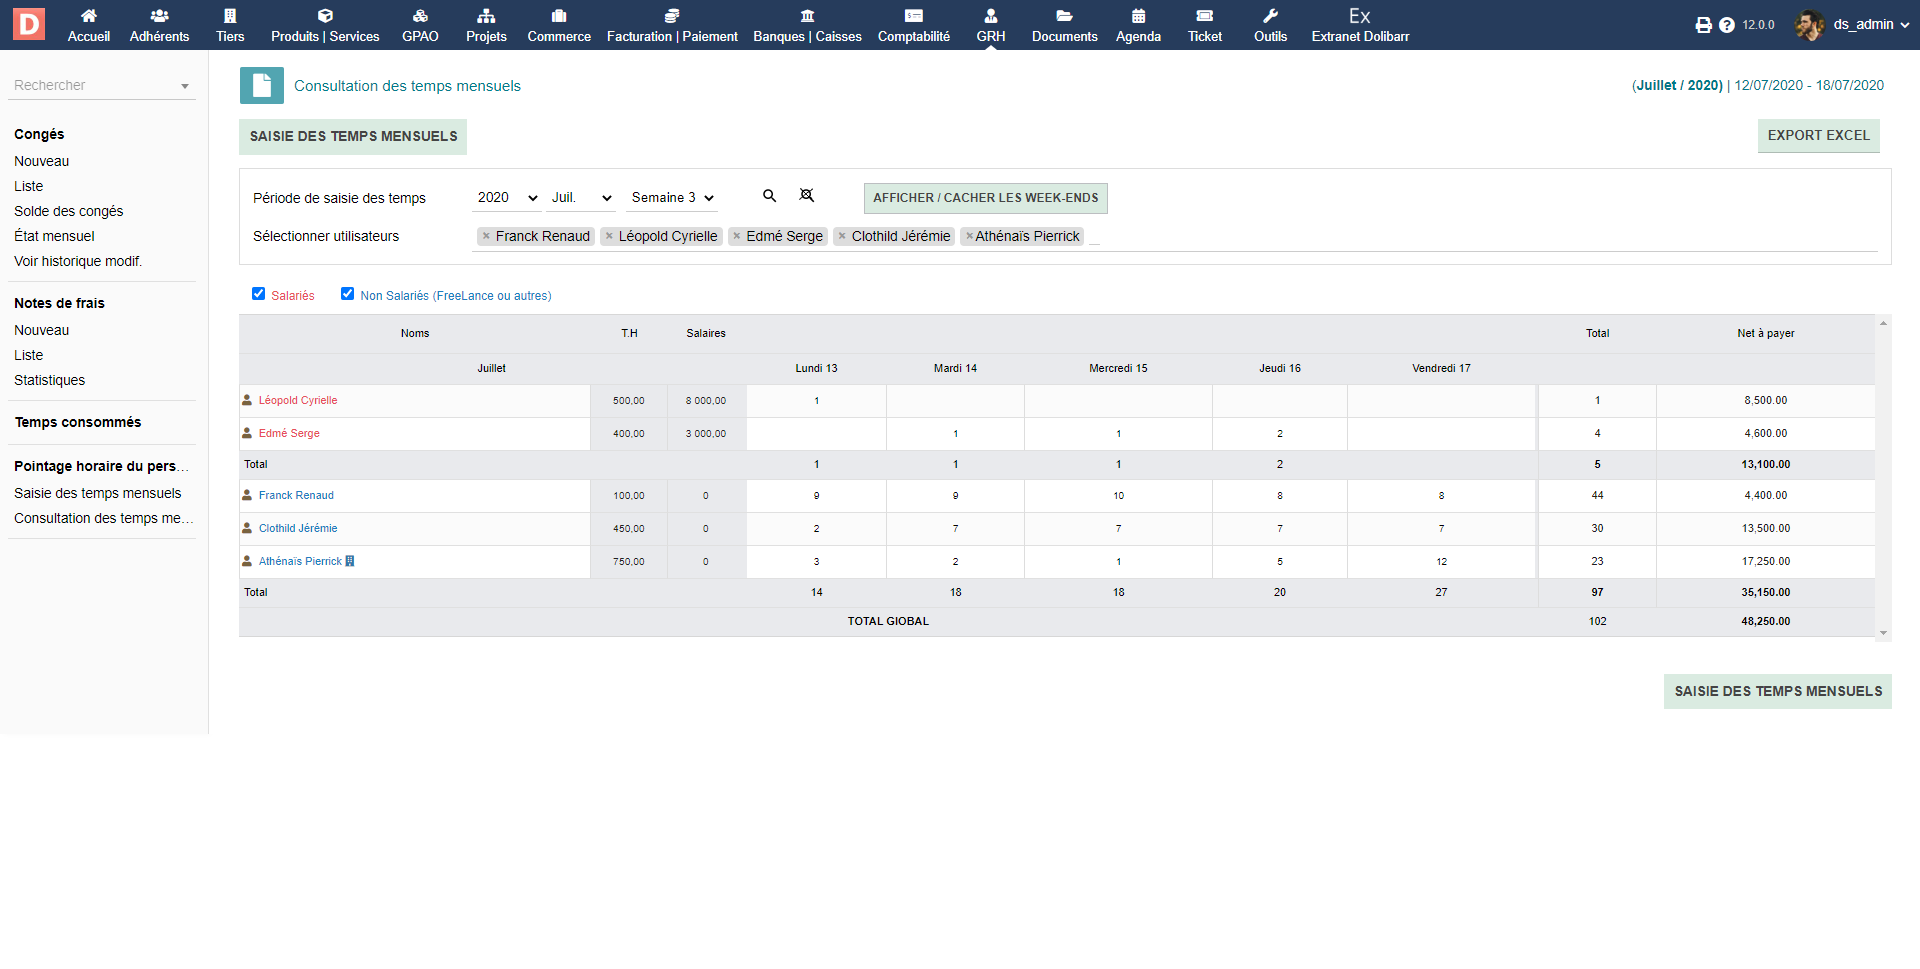This screenshot has width=1920, height=969.
Task: Open the help question mark icon
Action: [x=1727, y=25]
